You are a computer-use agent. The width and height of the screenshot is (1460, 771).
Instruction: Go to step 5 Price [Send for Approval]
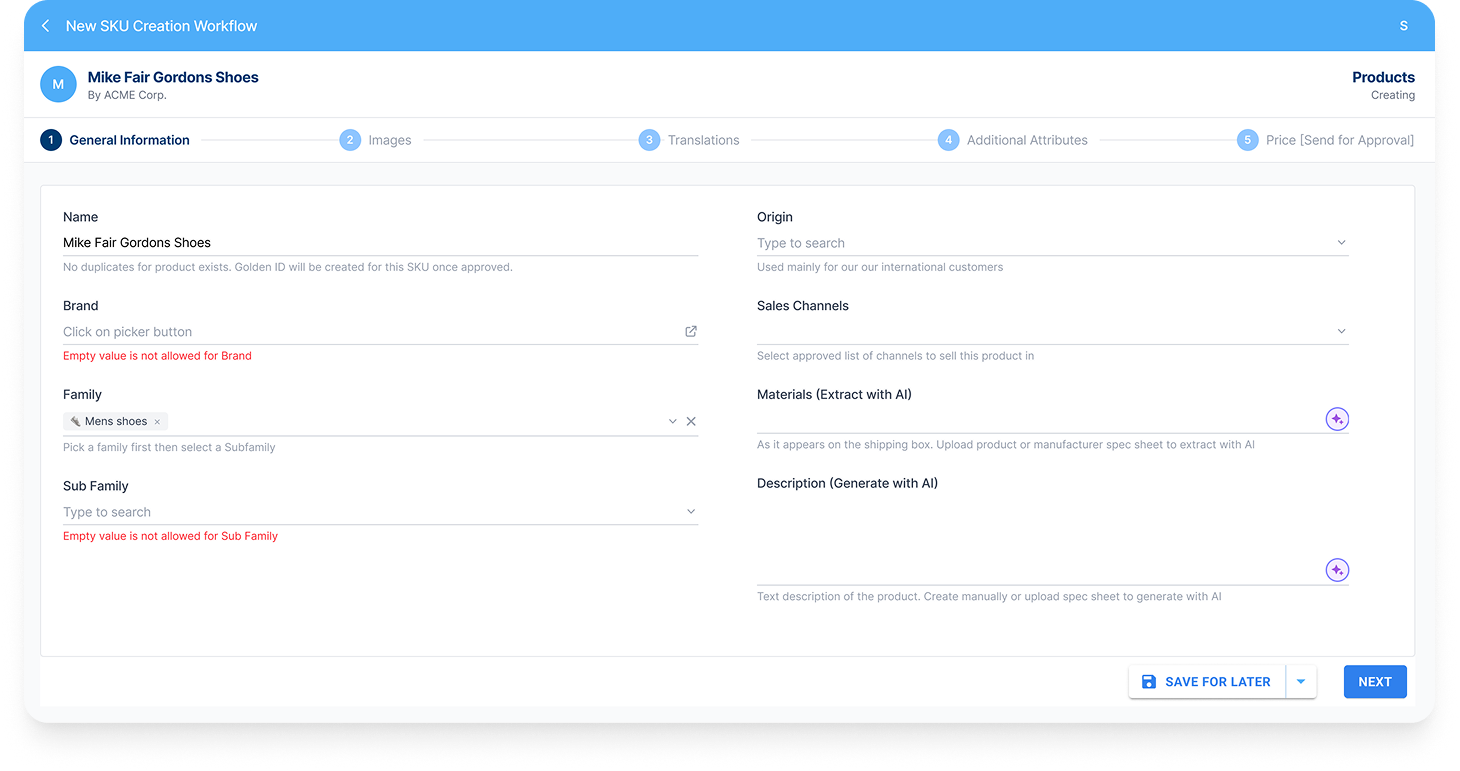click(1325, 140)
